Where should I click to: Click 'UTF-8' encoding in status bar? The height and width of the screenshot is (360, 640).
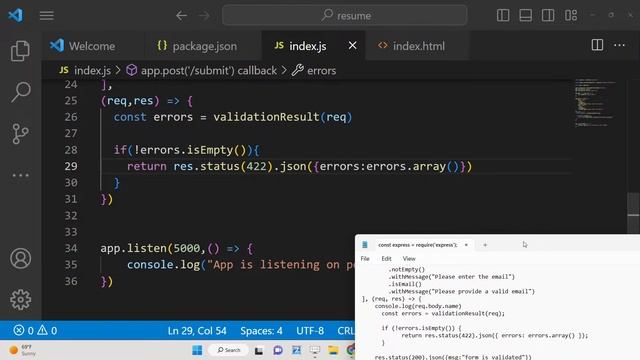tap(310, 331)
